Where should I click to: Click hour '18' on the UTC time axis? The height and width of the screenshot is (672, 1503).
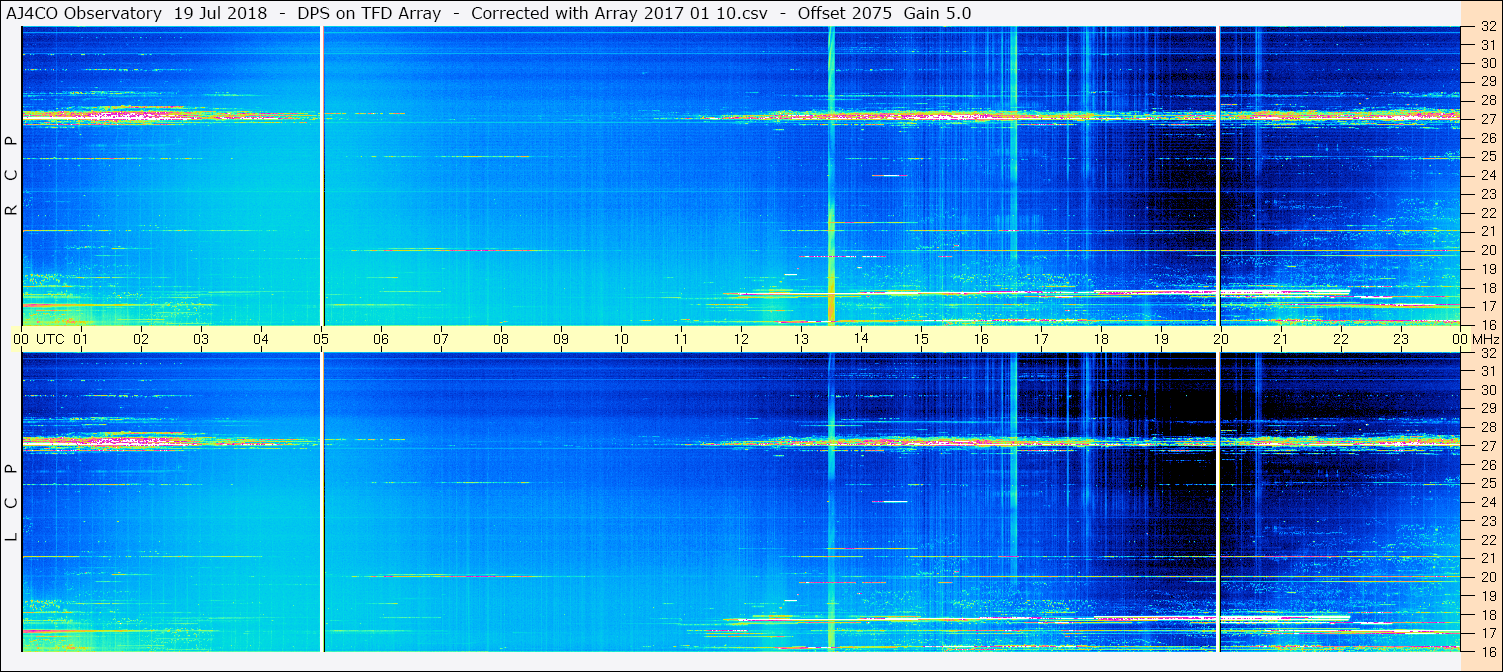(x=1101, y=339)
